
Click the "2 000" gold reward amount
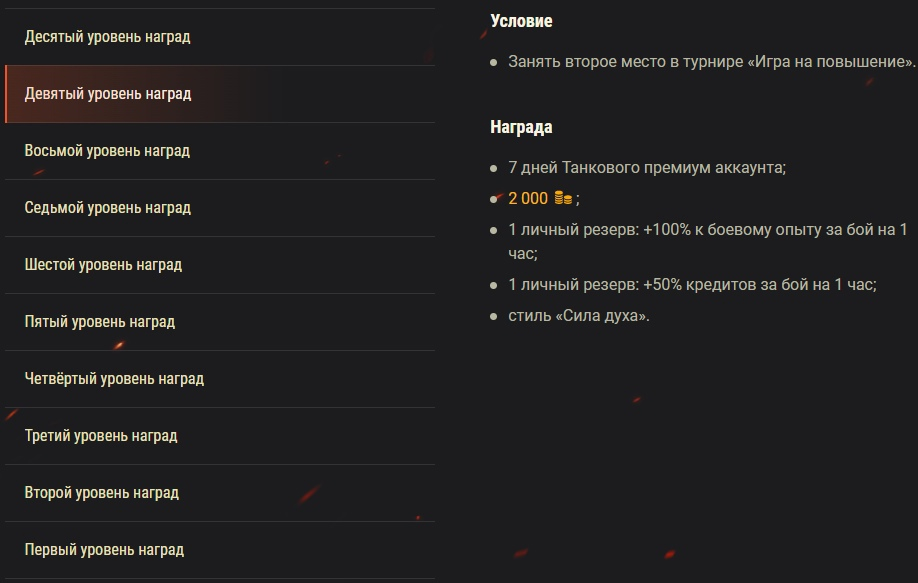pos(526,197)
